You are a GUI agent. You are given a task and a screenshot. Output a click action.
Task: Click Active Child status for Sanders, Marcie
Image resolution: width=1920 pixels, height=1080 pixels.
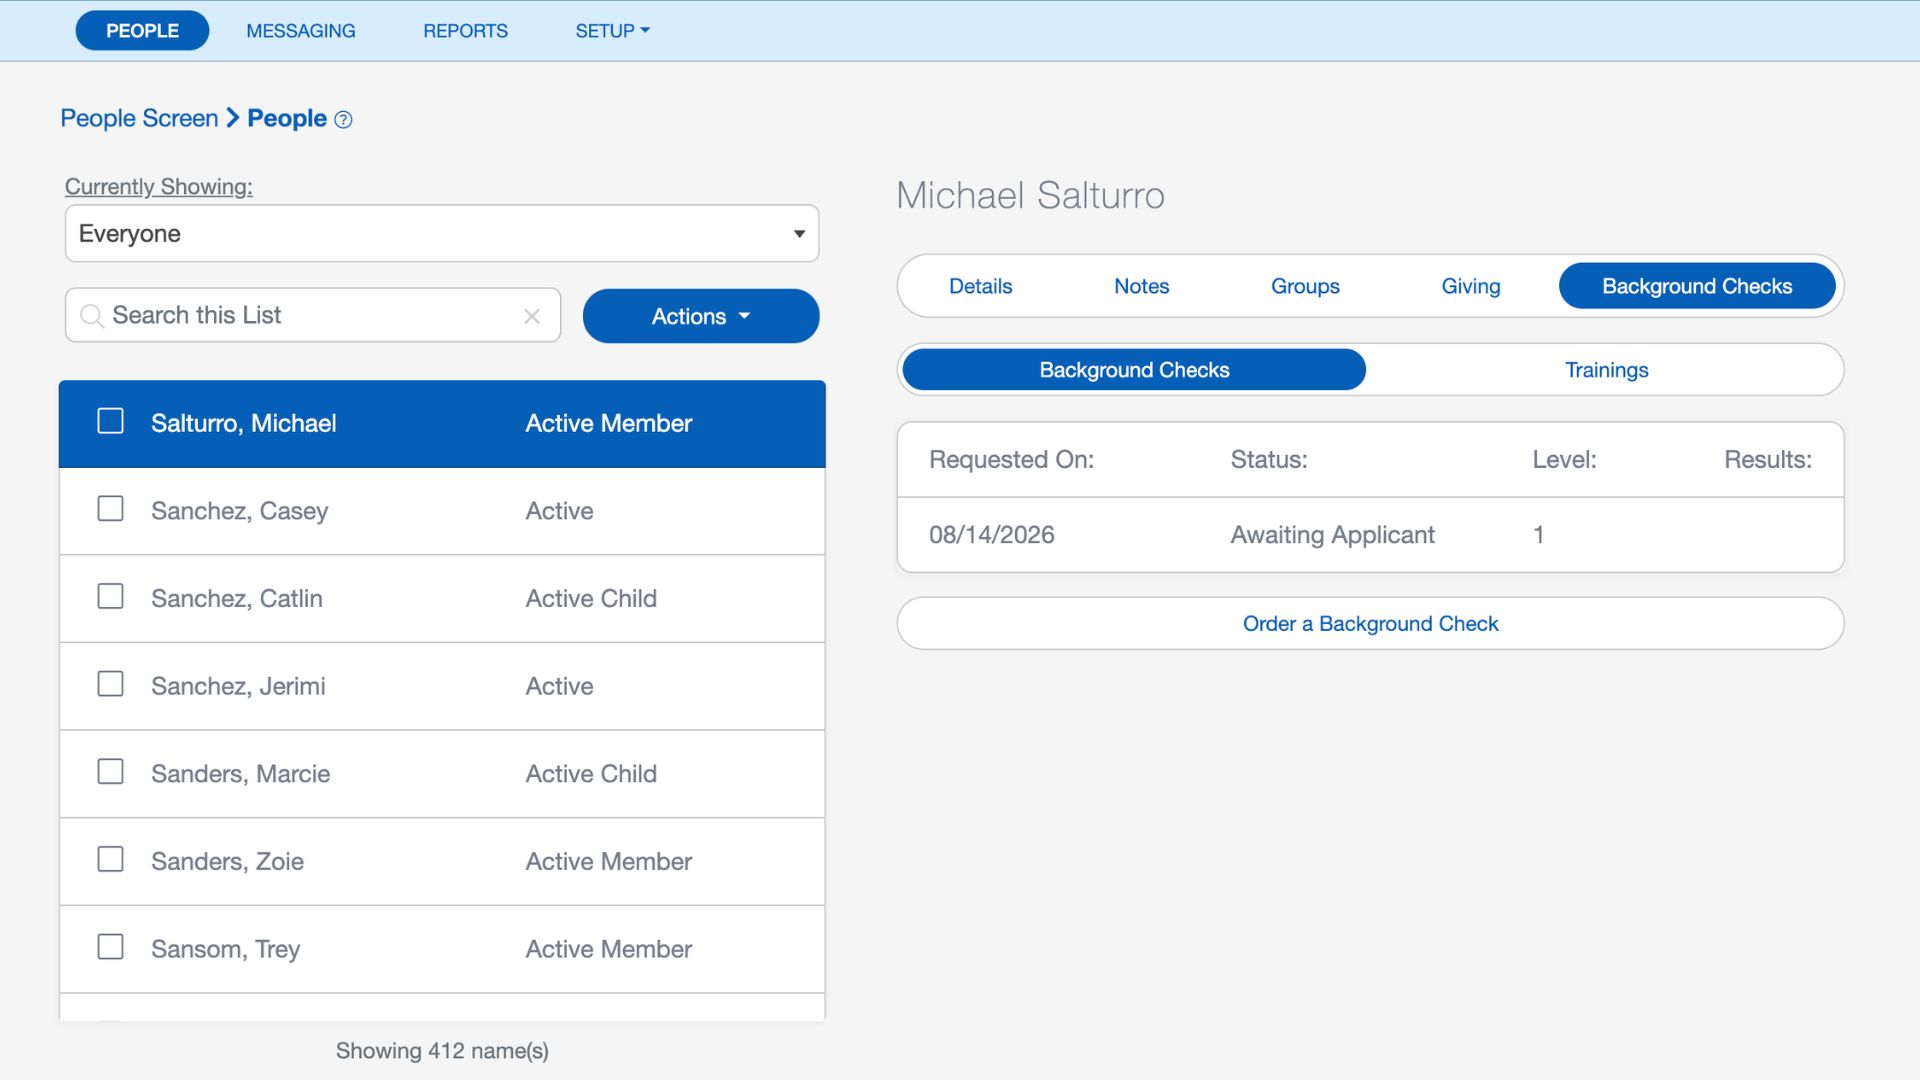(591, 774)
